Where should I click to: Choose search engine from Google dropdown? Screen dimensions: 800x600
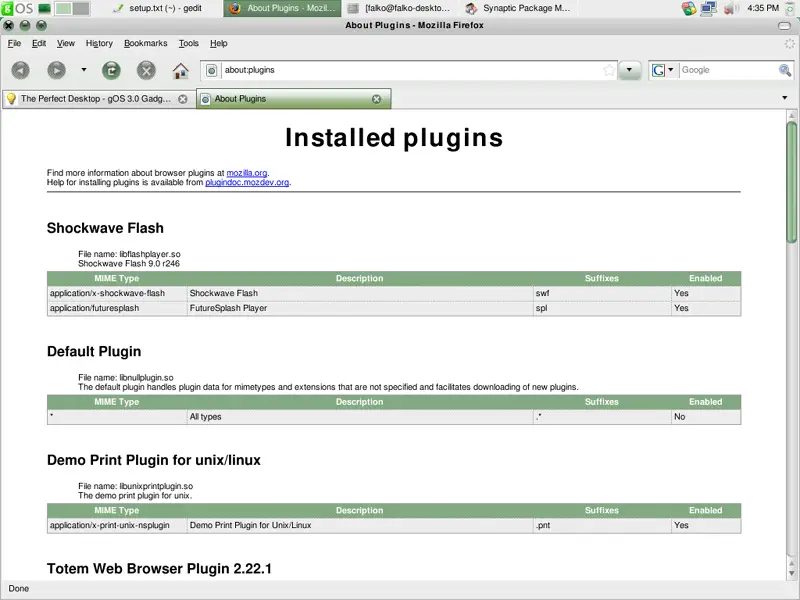coord(663,70)
